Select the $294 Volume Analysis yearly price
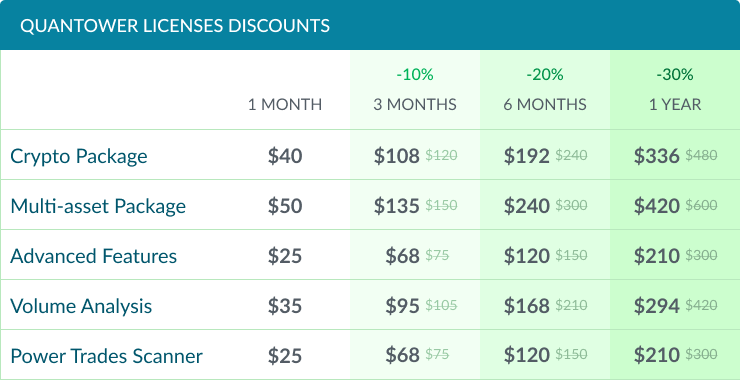 [x=656, y=306]
